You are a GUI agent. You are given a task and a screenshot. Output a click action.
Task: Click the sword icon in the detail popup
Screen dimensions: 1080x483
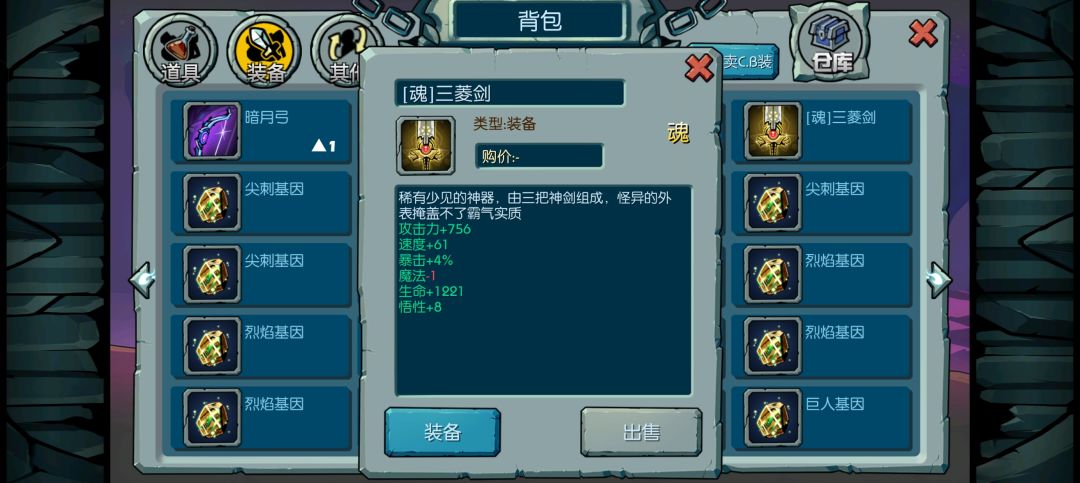coord(425,145)
